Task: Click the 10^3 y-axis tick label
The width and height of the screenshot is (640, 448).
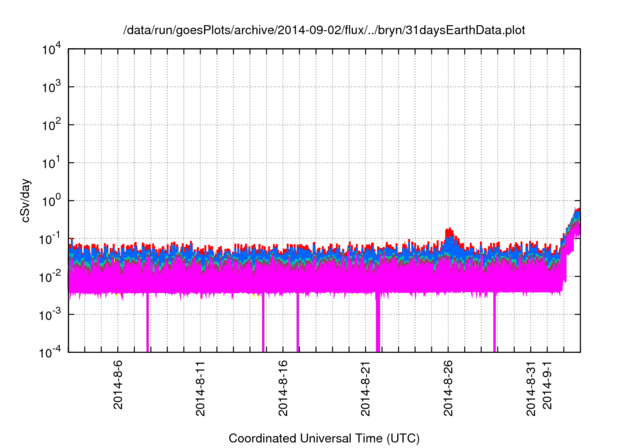Action: pyautogui.click(x=51, y=87)
